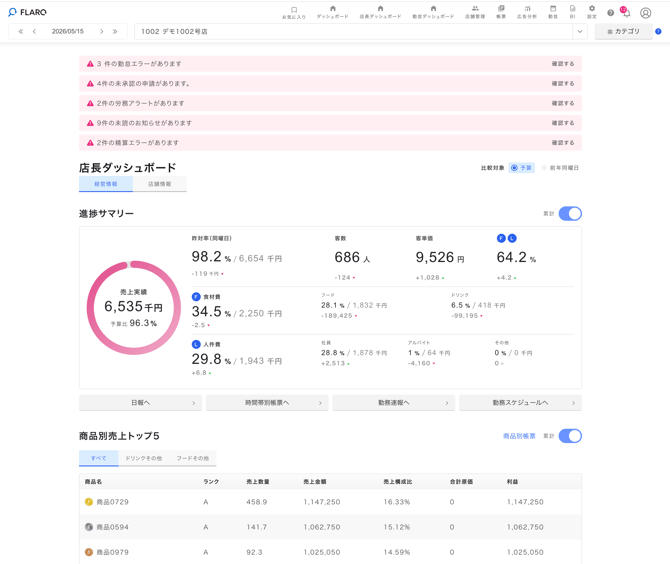Viewport: 670px width, 564px height.
Task: Jump forward with double-right date arrow
Action: [x=115, y=31]
